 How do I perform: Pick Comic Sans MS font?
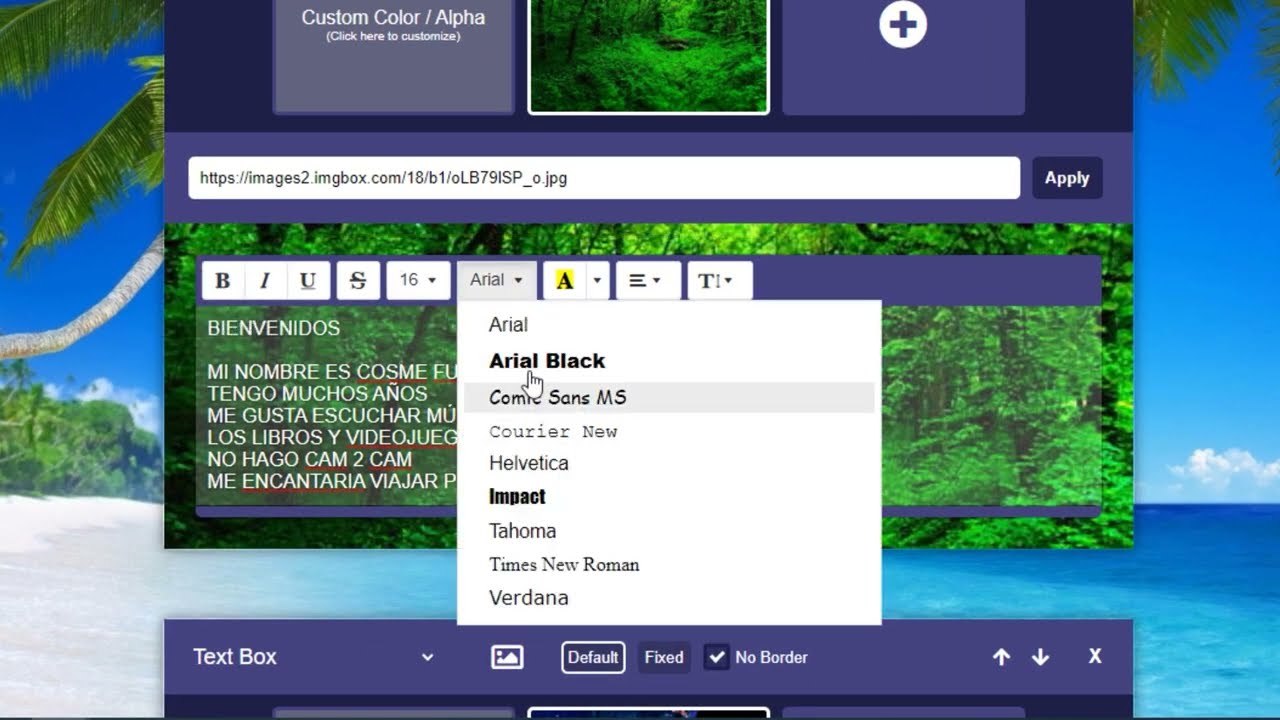pyautogui.click(x=669, y=397)
